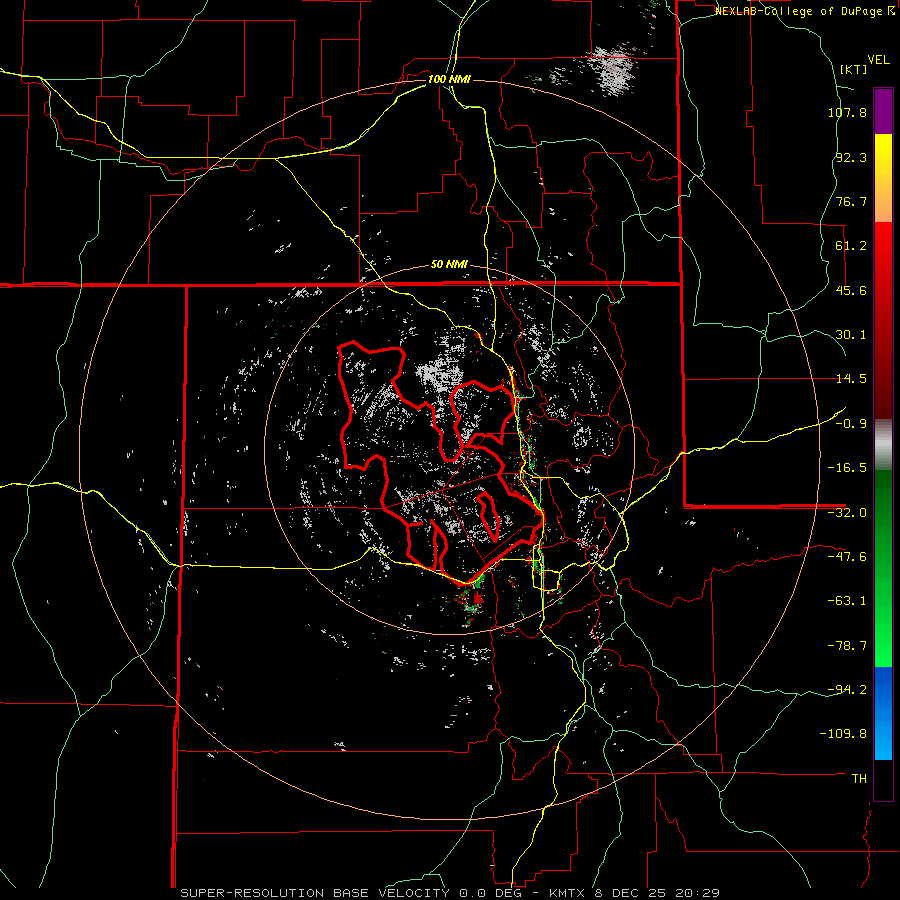
Task: Click the [KT] units label
Action: click(853, 69)
